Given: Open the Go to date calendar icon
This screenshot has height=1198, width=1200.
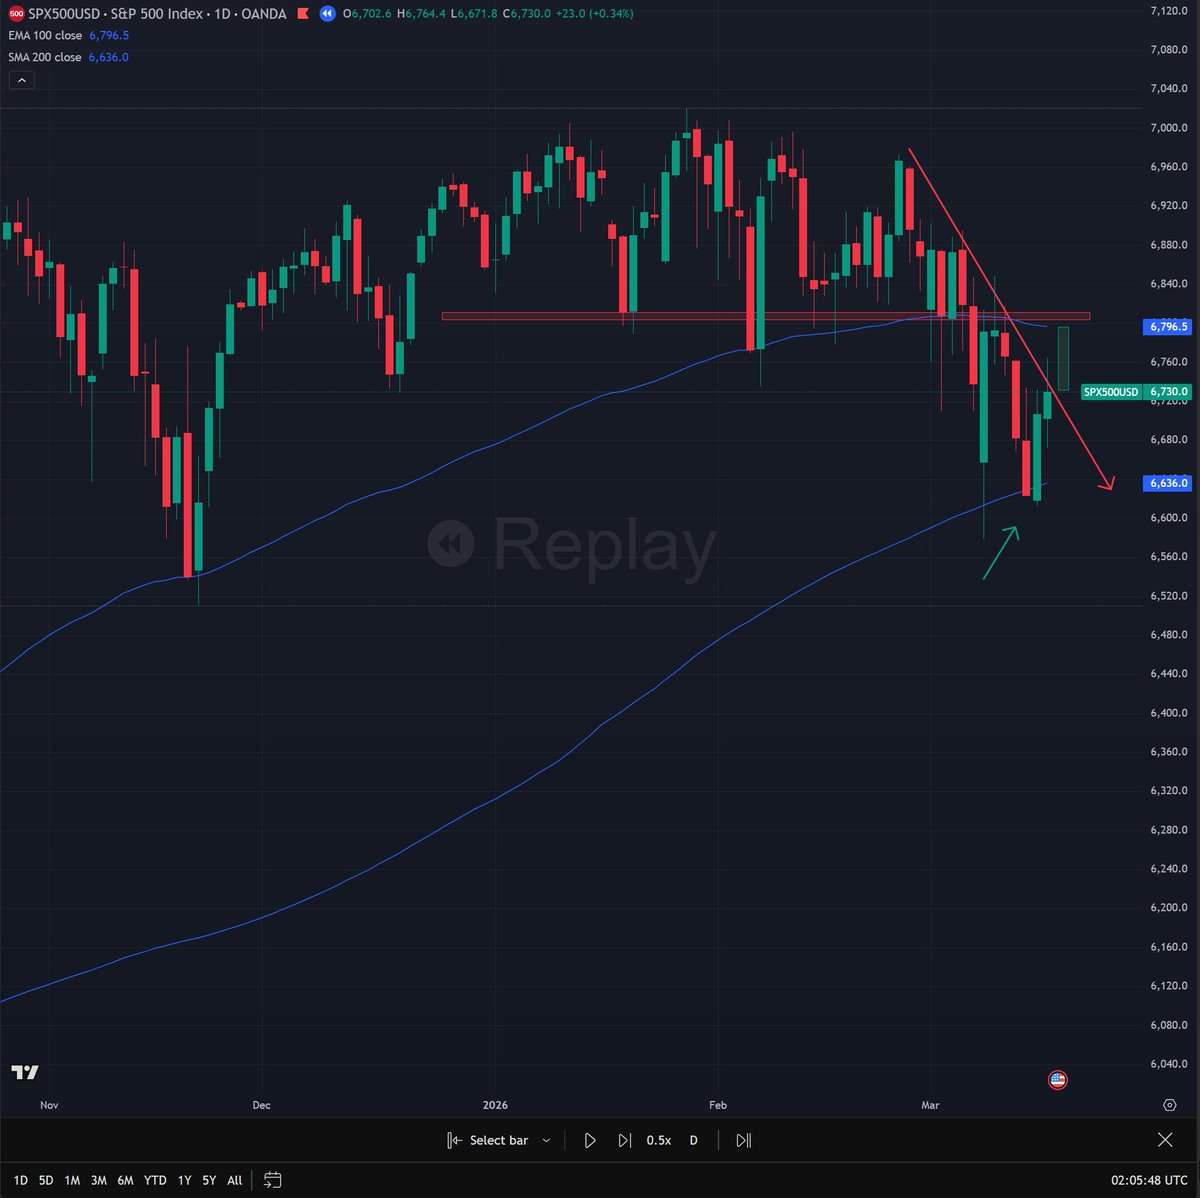Looking at the screenshot, I should point(273,1180).
